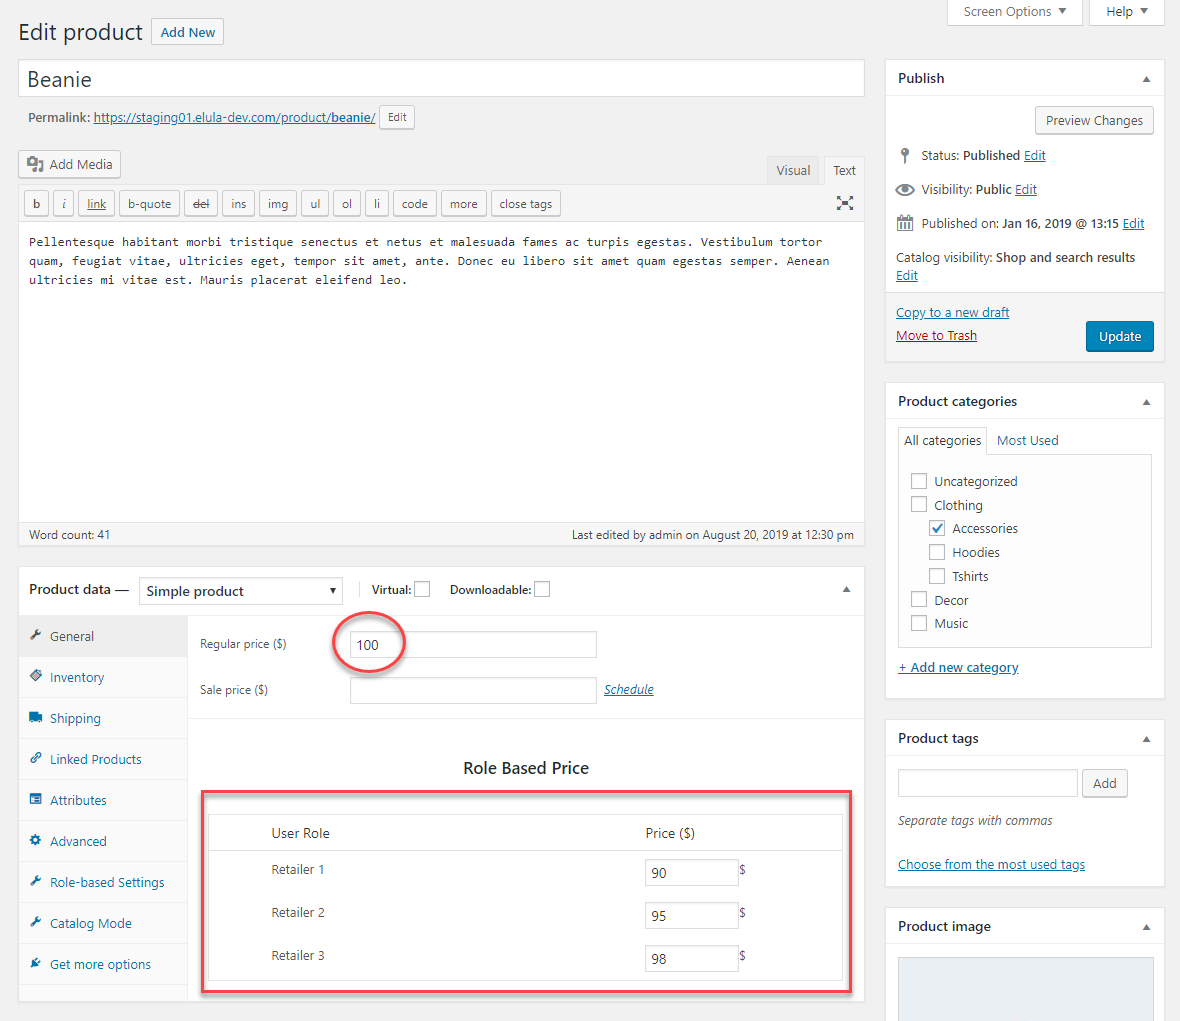Collapse the Publish panel
Viewport: 1180px width, 1021px height.
pos(1146,79)
